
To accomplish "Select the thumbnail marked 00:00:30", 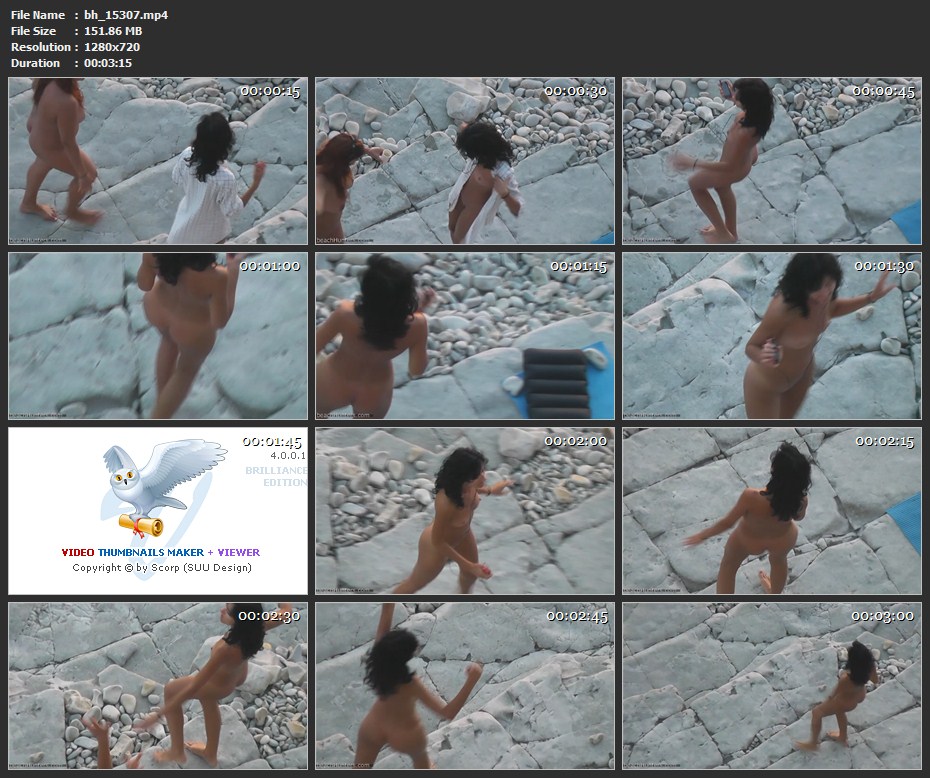I will (465, 161).
